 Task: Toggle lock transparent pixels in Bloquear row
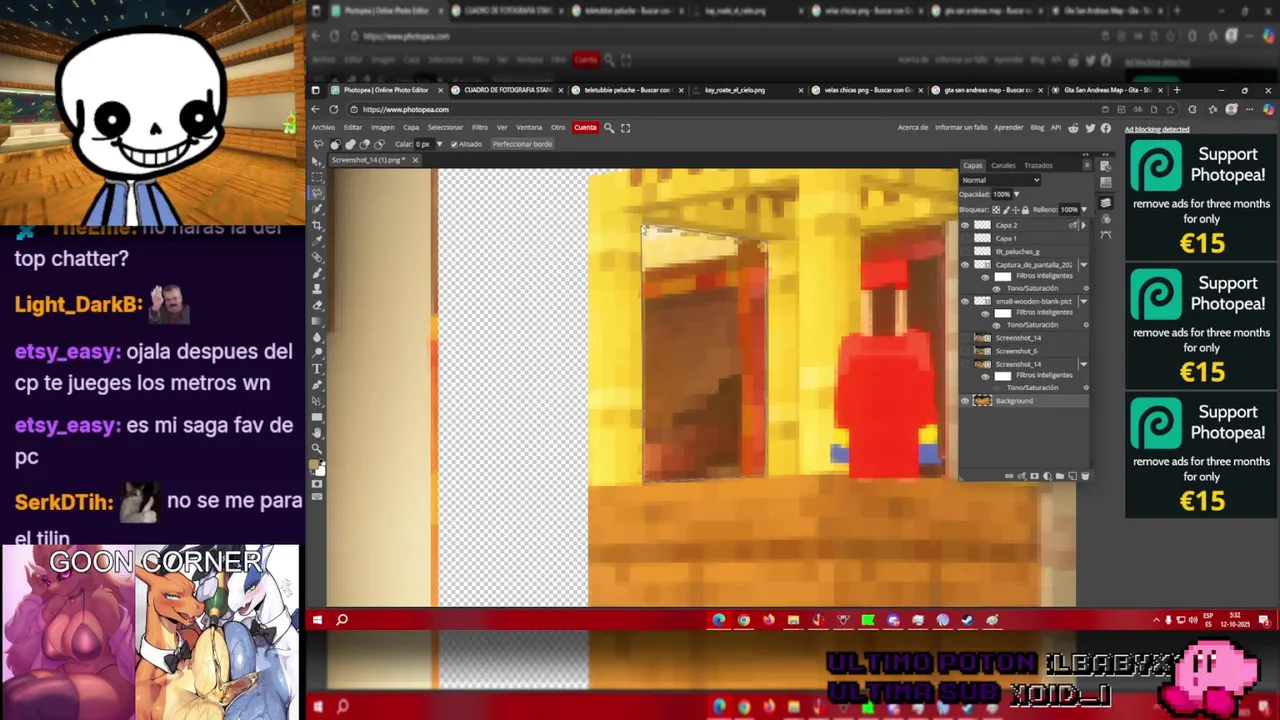tap(996, 210)
